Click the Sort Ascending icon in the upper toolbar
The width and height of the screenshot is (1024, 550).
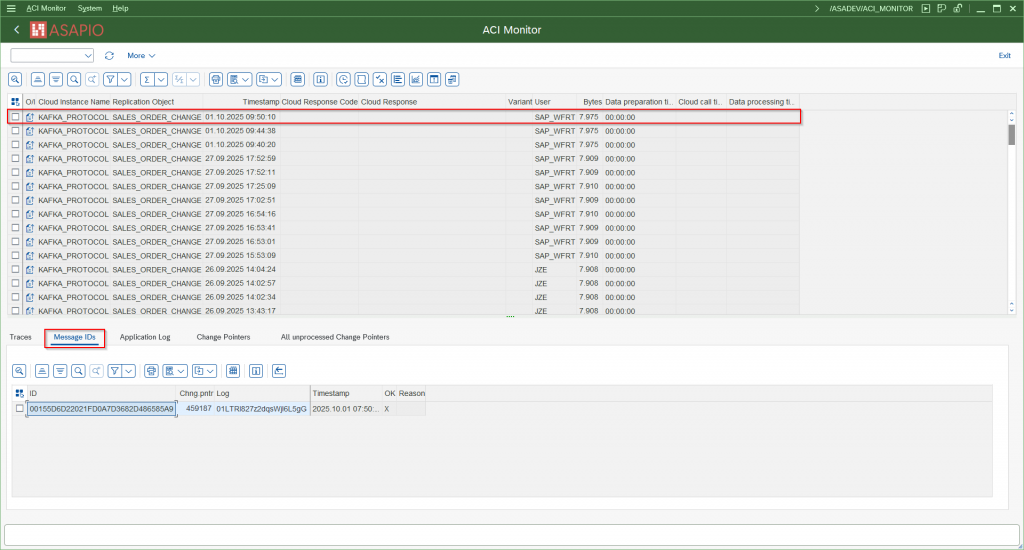click(x=37, y=79)
